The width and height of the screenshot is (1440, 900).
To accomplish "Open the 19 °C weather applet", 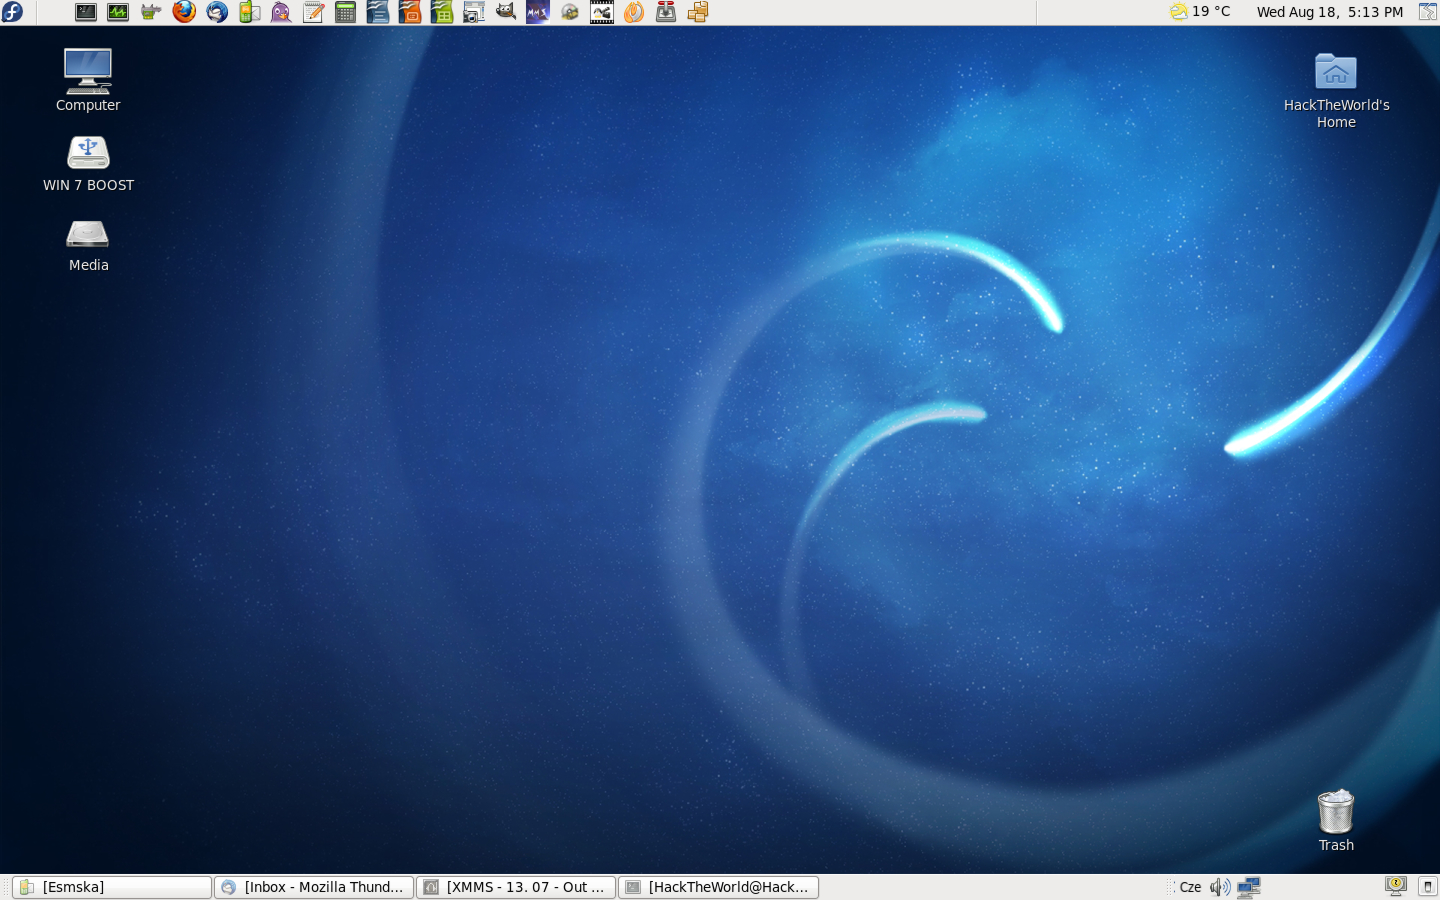I will coord(1201,12).
